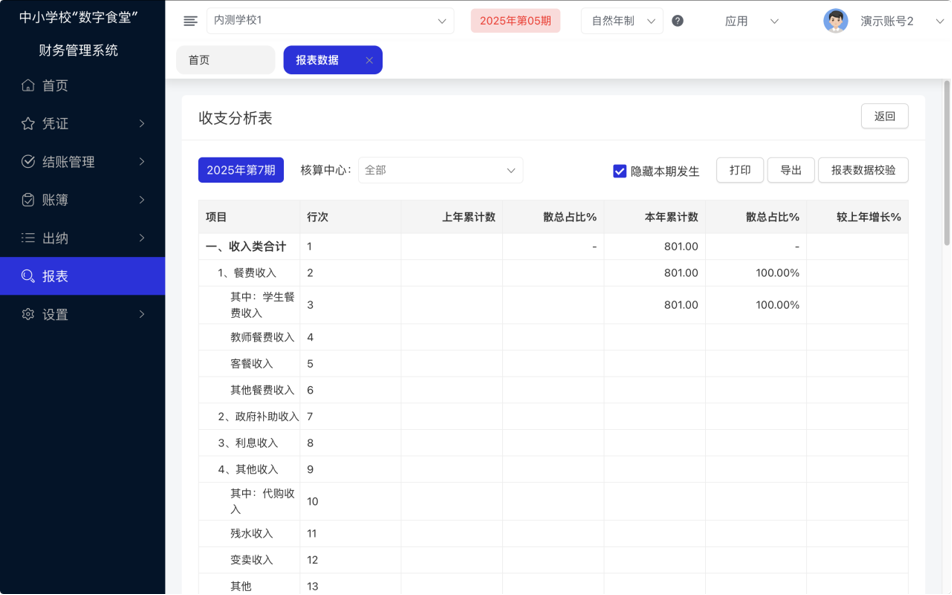Click the 报表数据校验 button
This screenshot has height=595, width=952.
click(863, 170)
